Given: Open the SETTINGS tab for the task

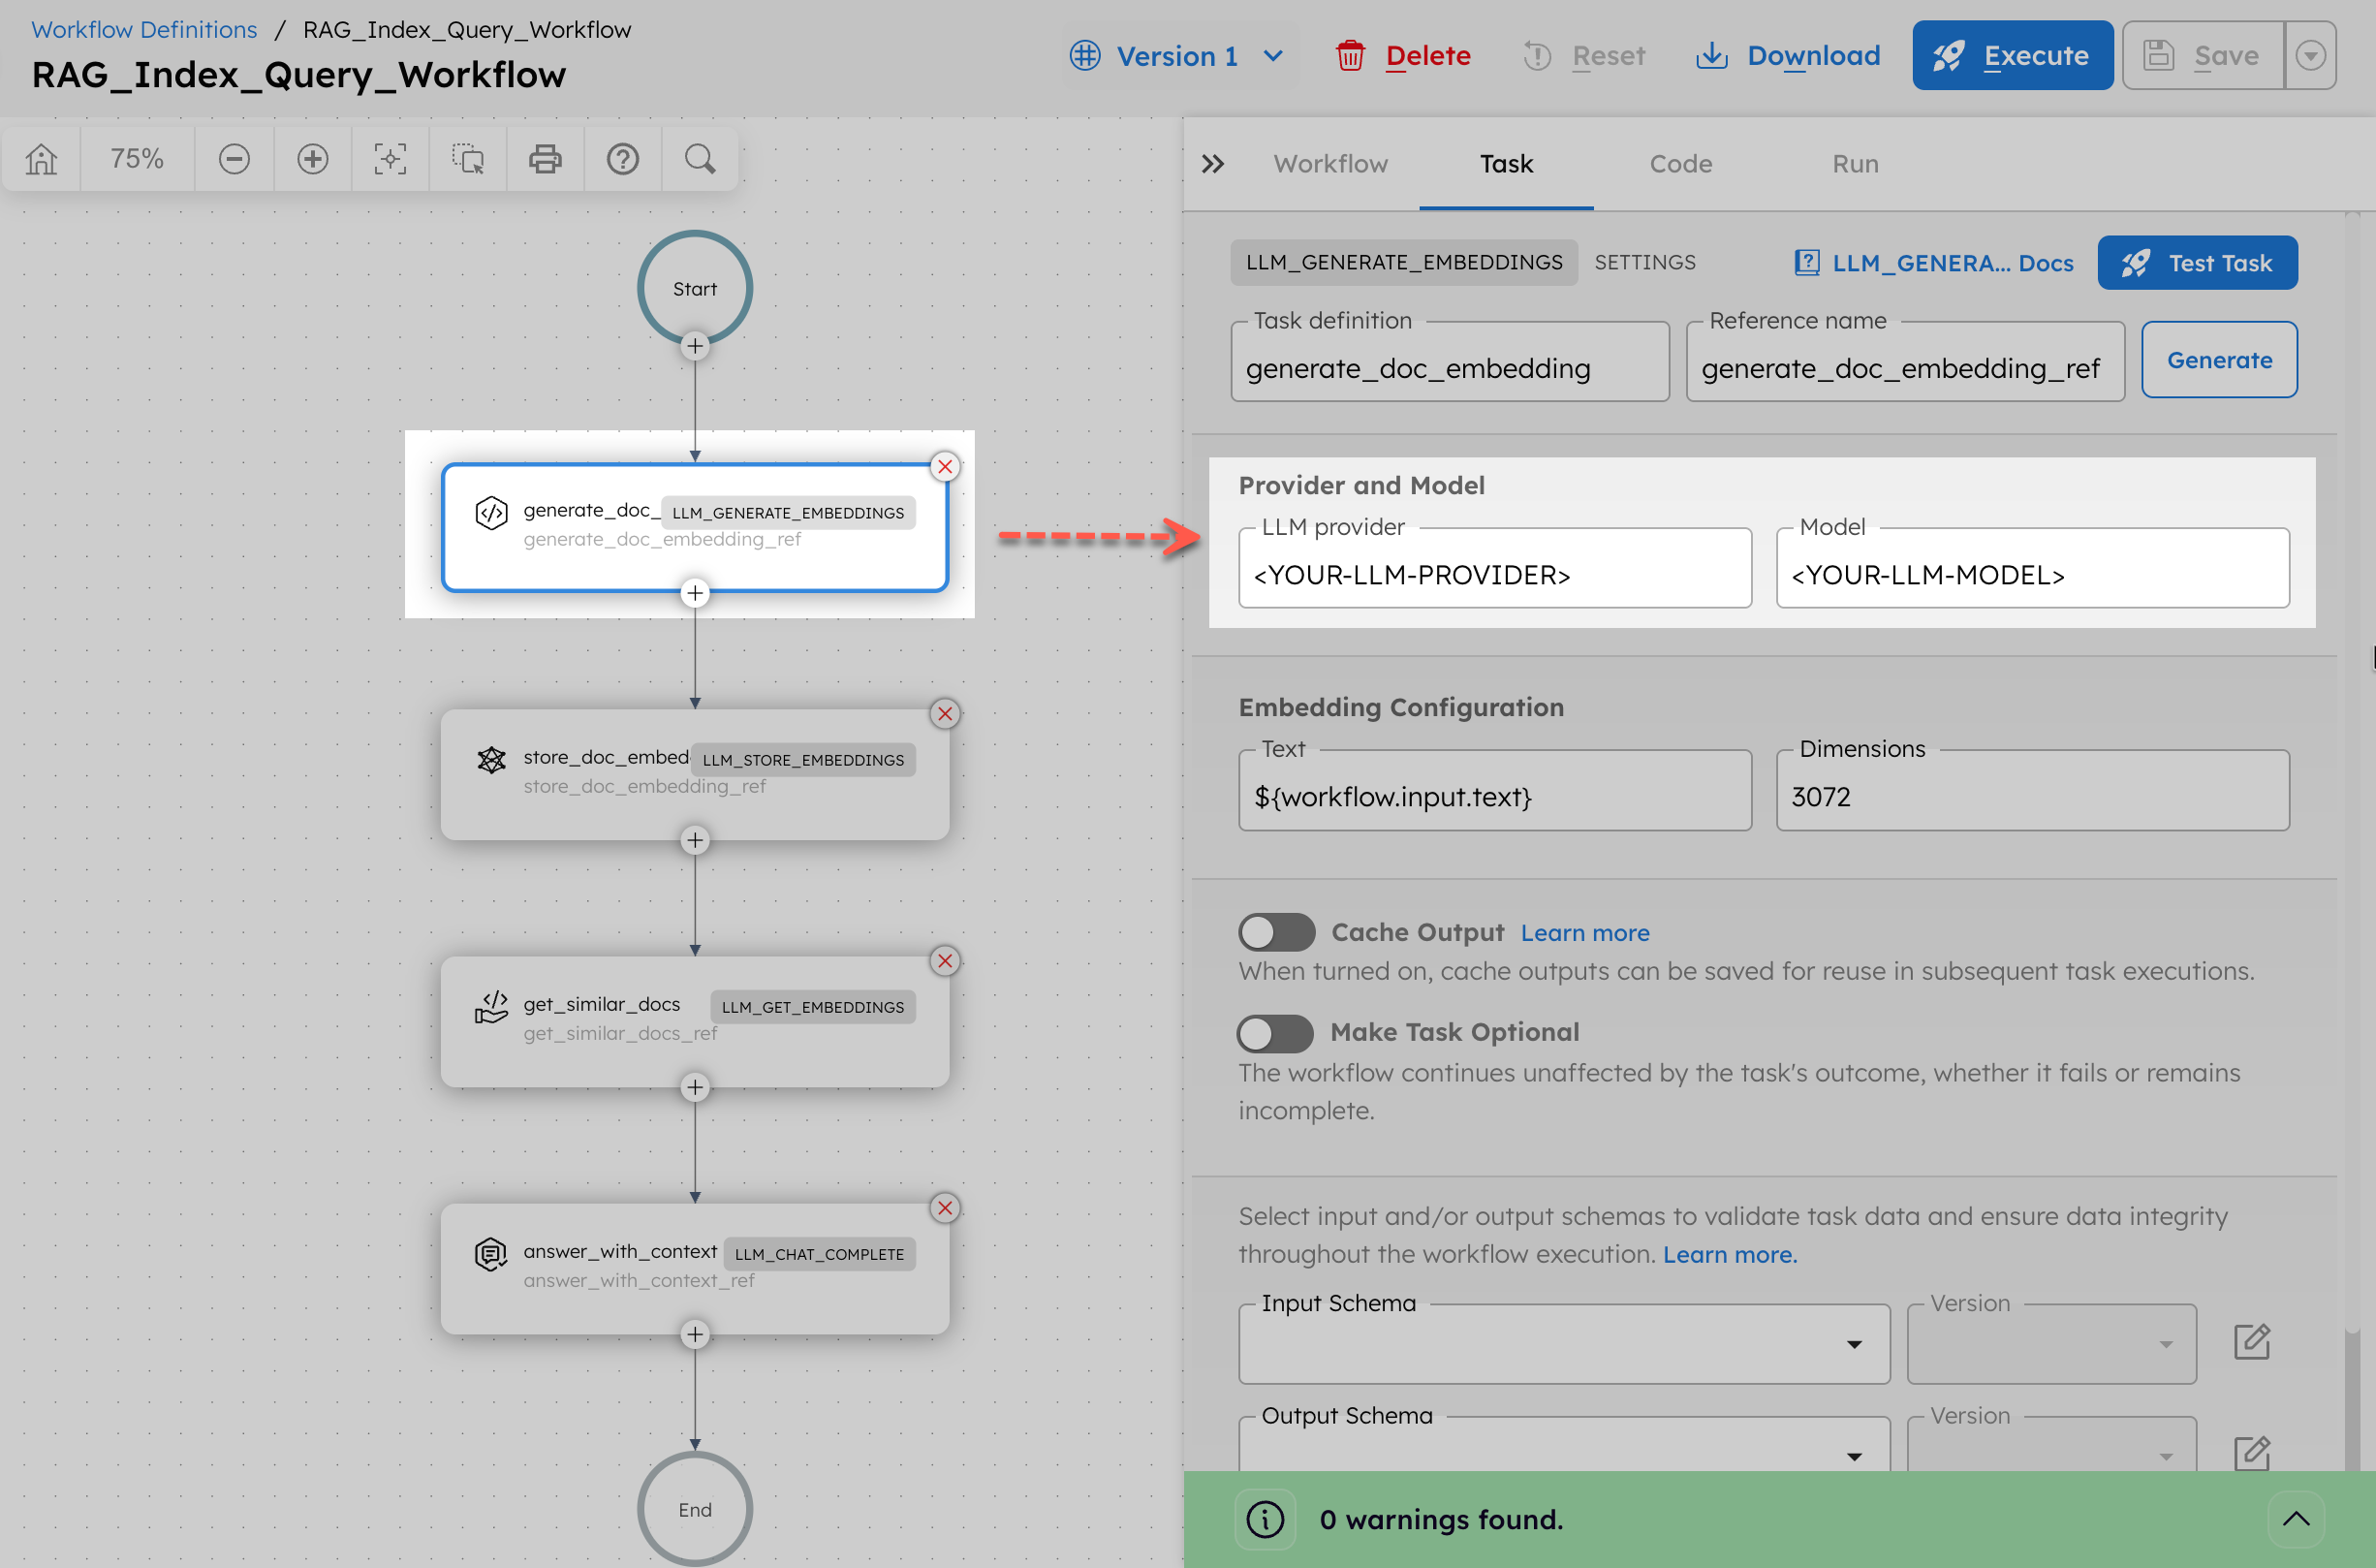Looking at the screenshot, I should (x=1645, y=262).
